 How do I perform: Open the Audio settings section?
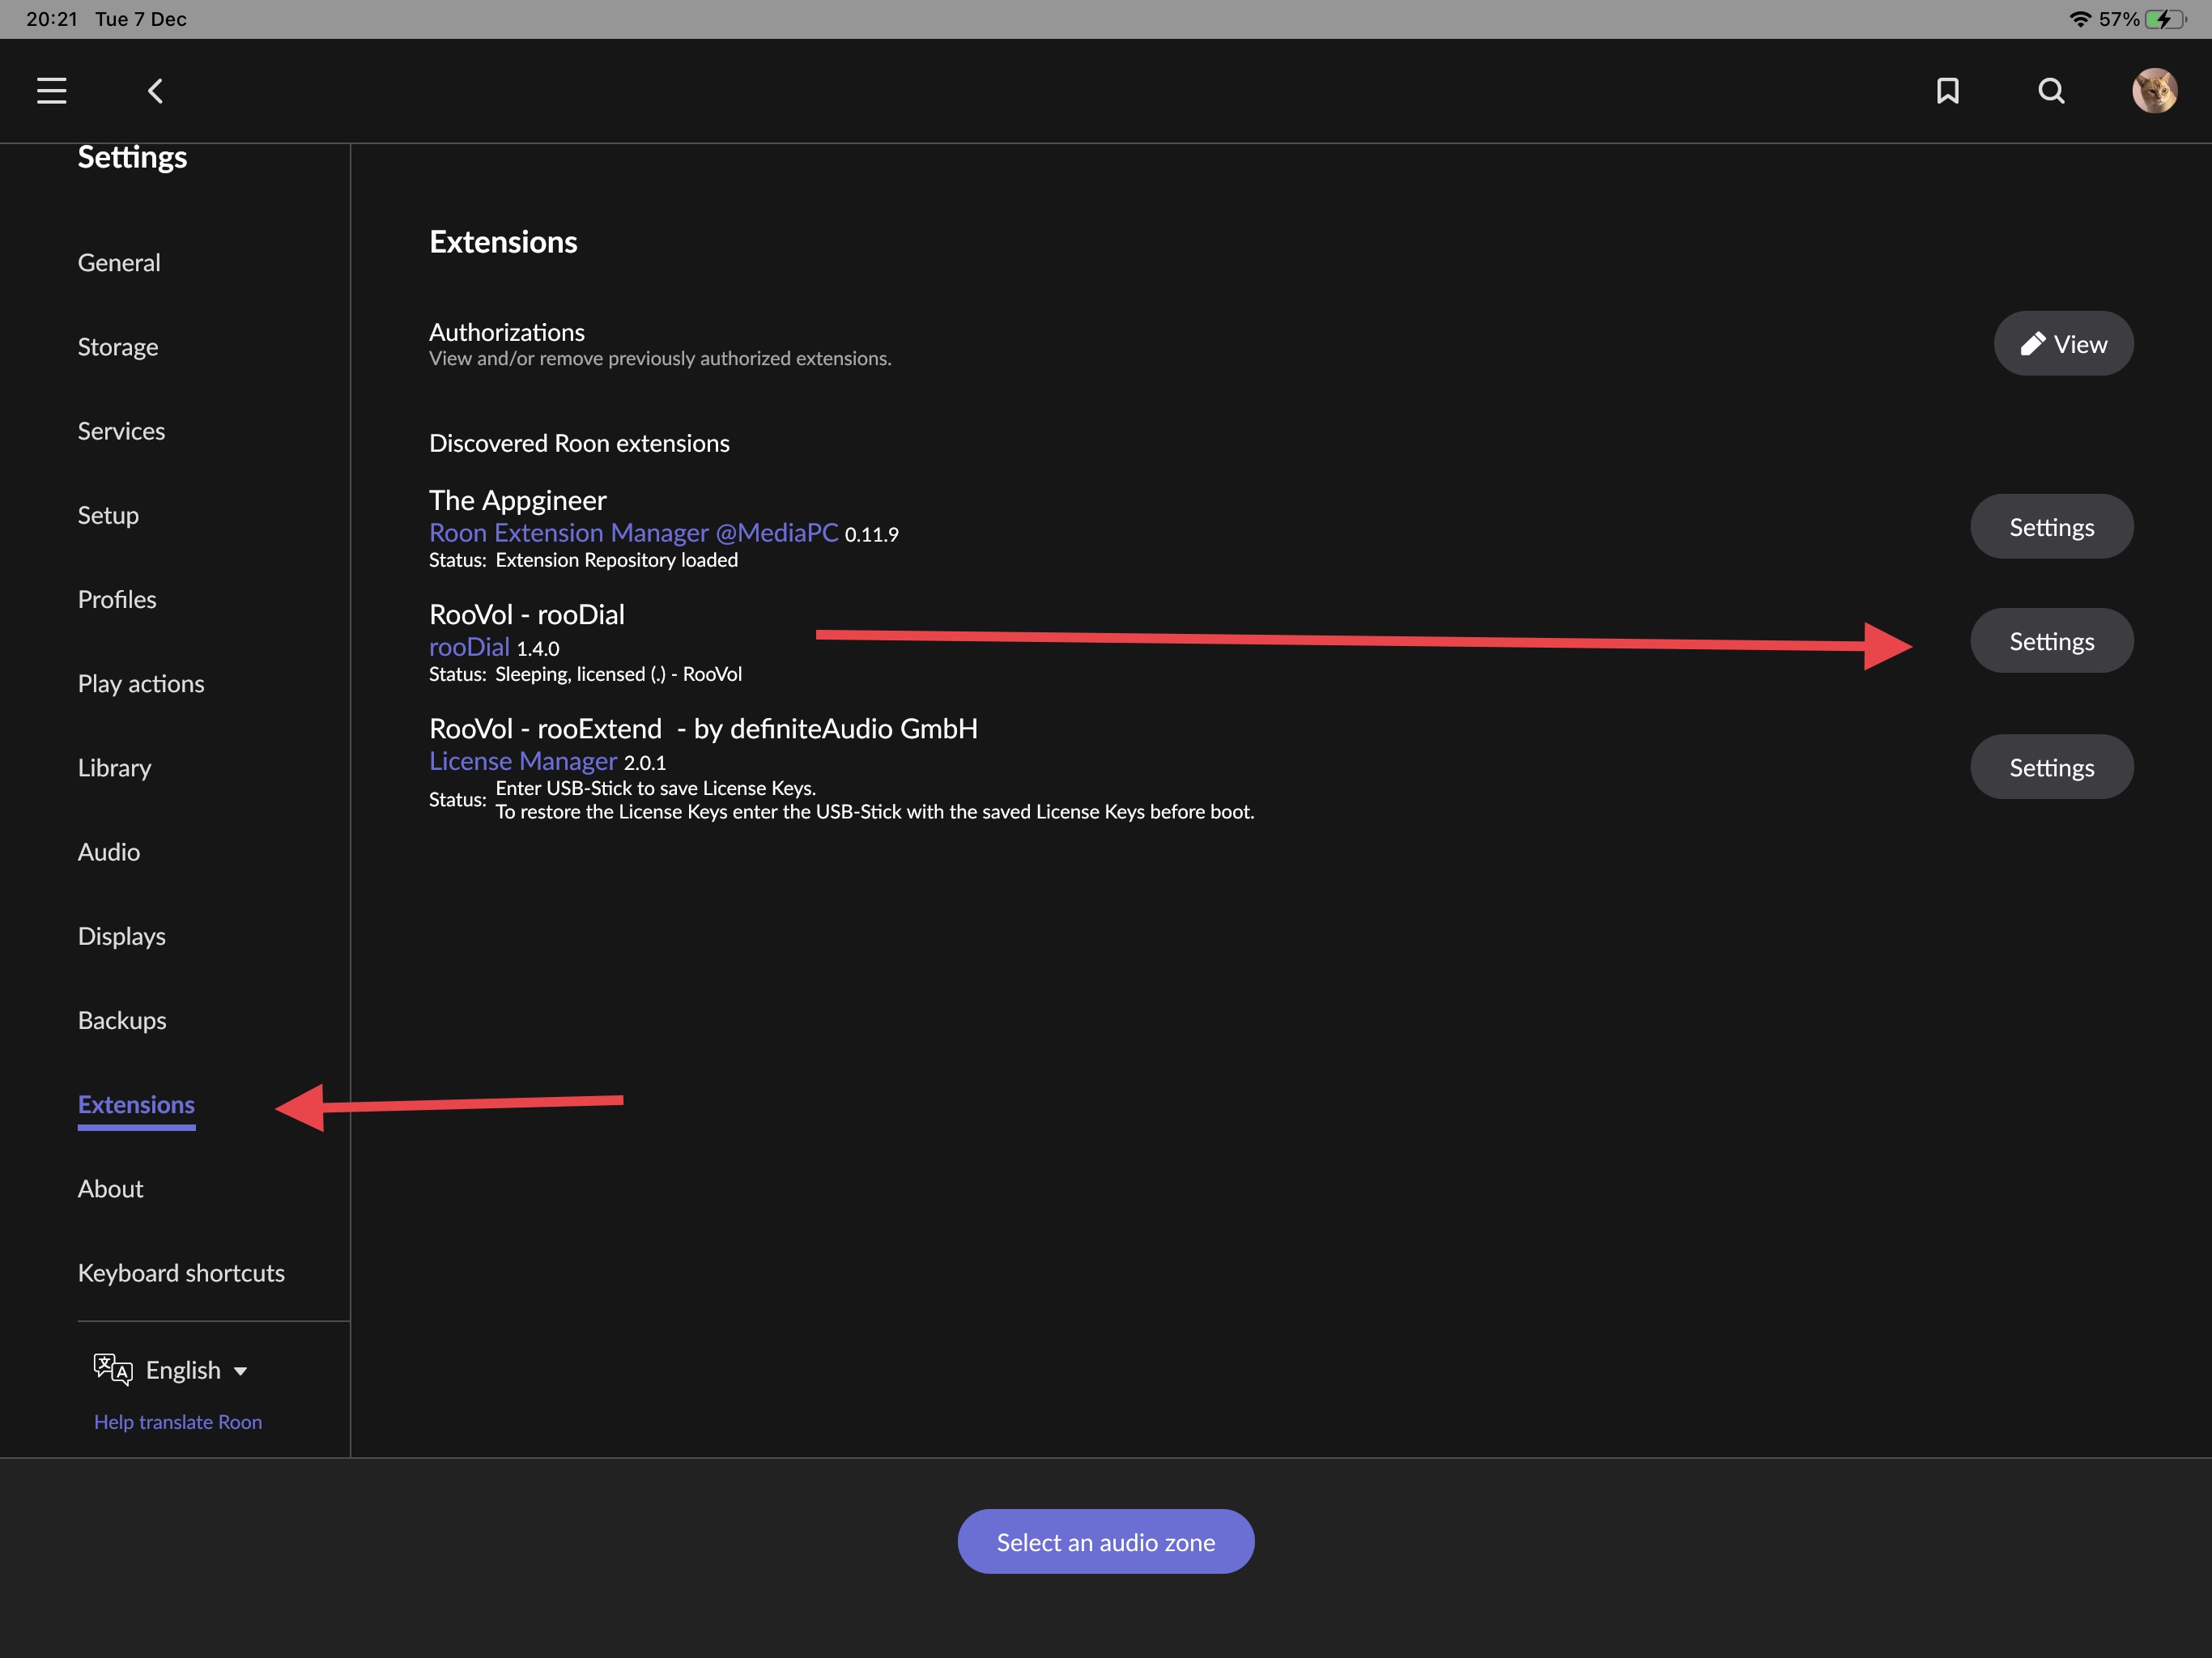pos(109,851)
